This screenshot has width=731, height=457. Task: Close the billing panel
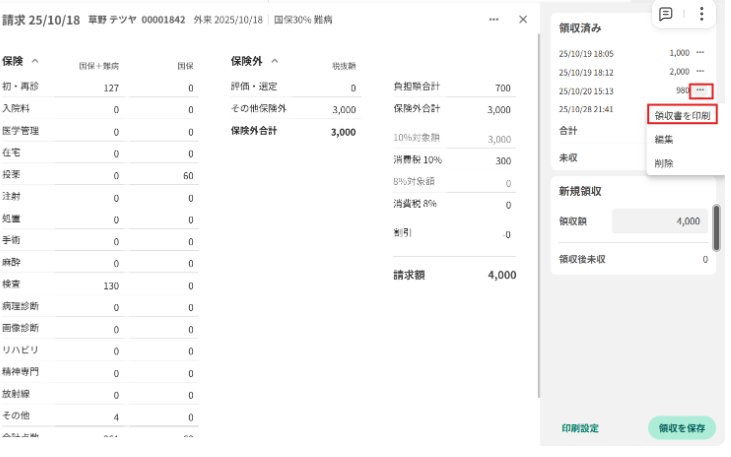click(523, 20)
